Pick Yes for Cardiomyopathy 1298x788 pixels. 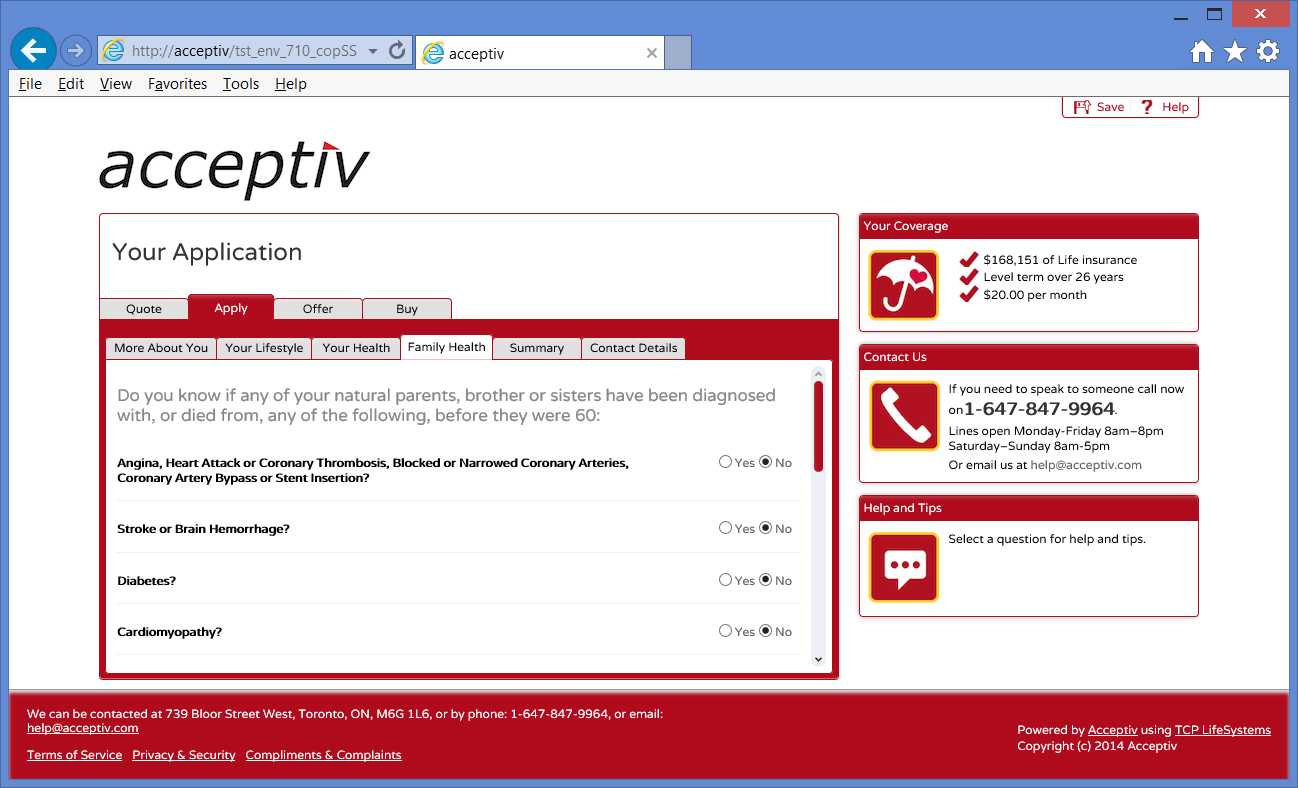(x=726, y=631)
